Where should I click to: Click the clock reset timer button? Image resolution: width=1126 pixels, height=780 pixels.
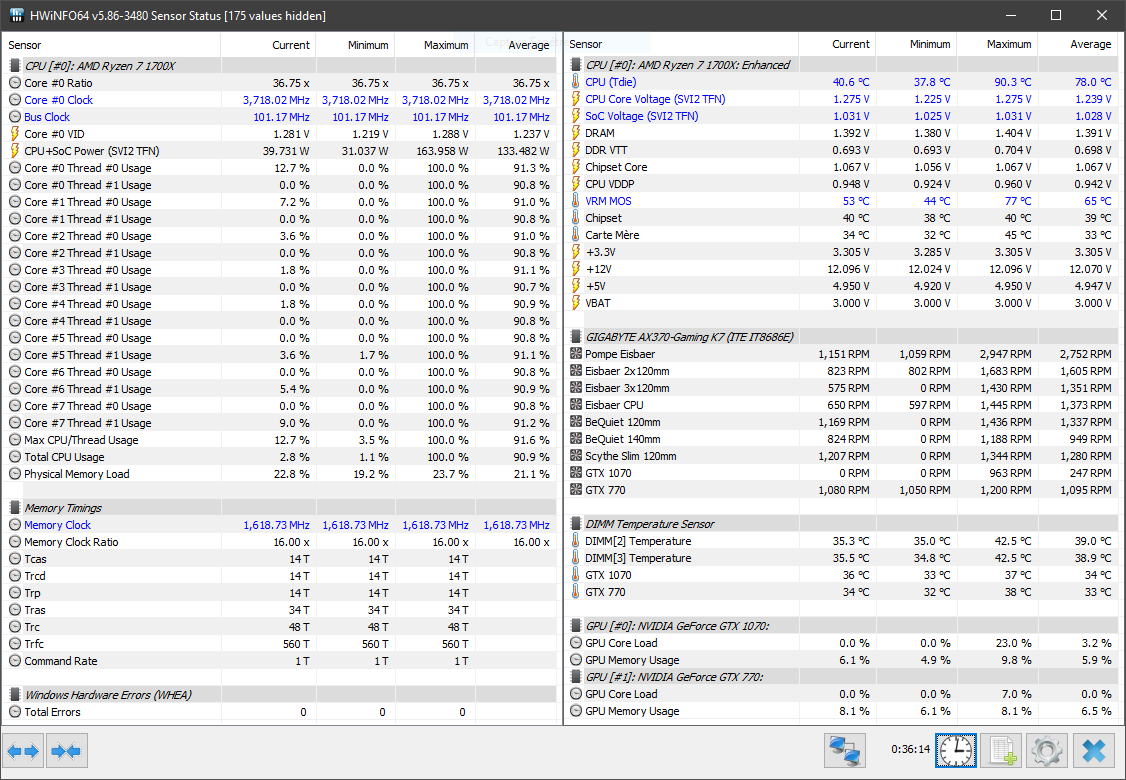pos(956,751)
